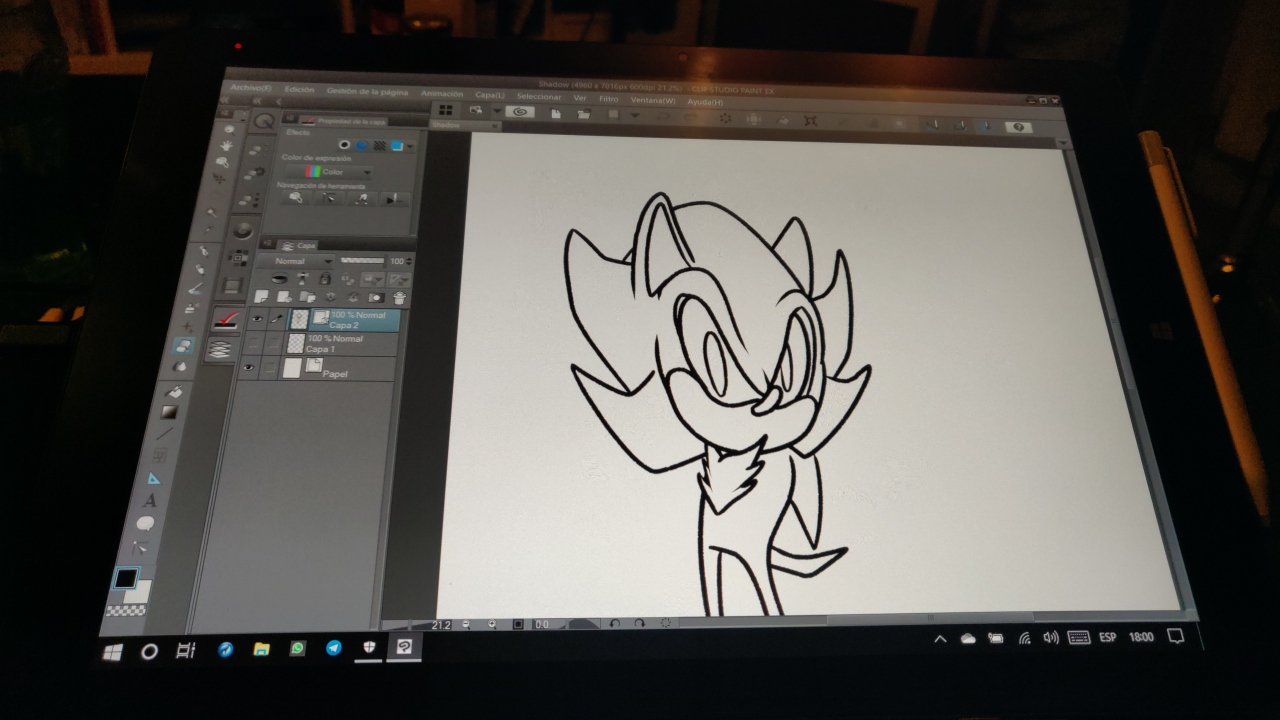Toggle tone effect hatched icon

(x=379, y=145)
